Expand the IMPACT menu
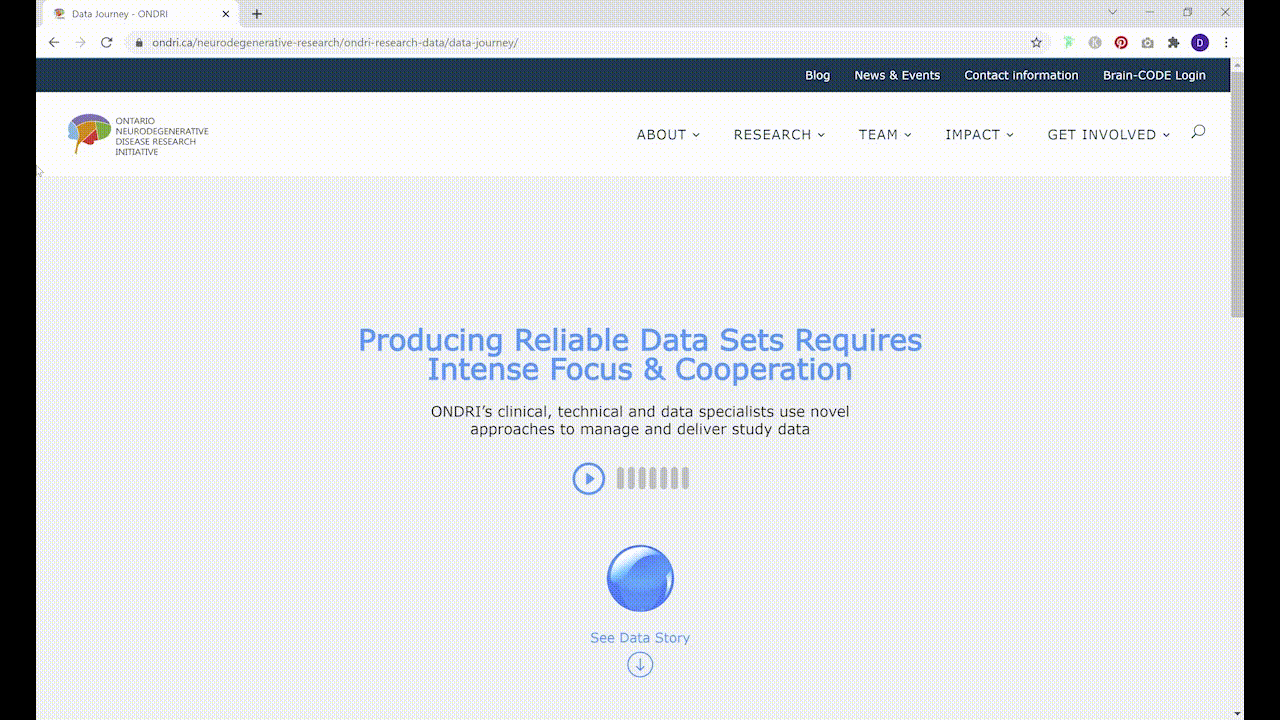 click(x=979, y=135)
